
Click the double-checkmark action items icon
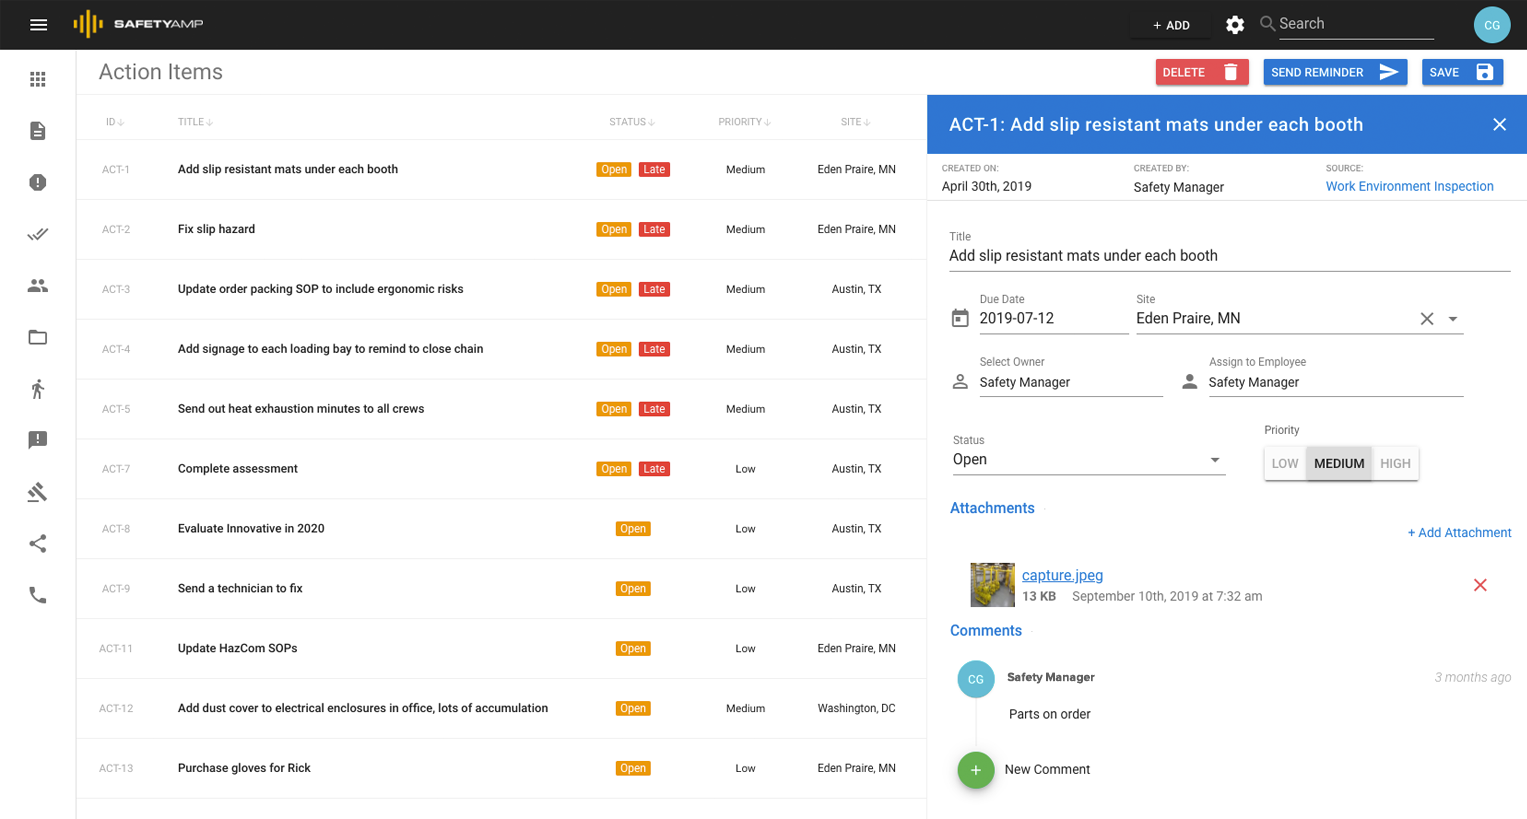38,234
